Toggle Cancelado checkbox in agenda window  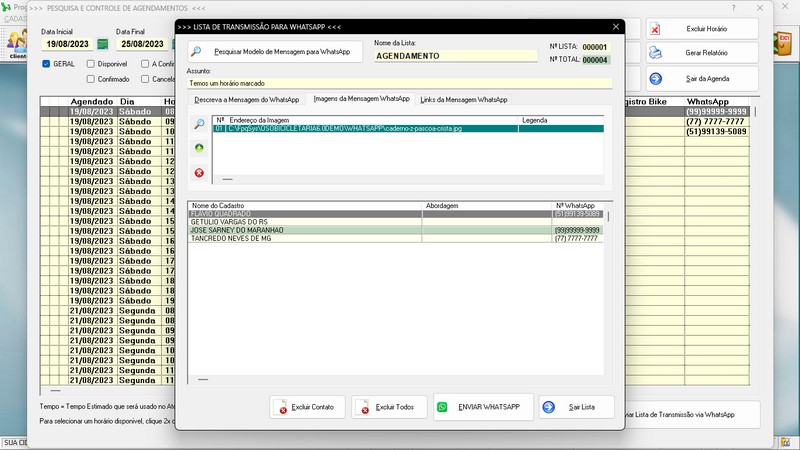click(145, 79)
